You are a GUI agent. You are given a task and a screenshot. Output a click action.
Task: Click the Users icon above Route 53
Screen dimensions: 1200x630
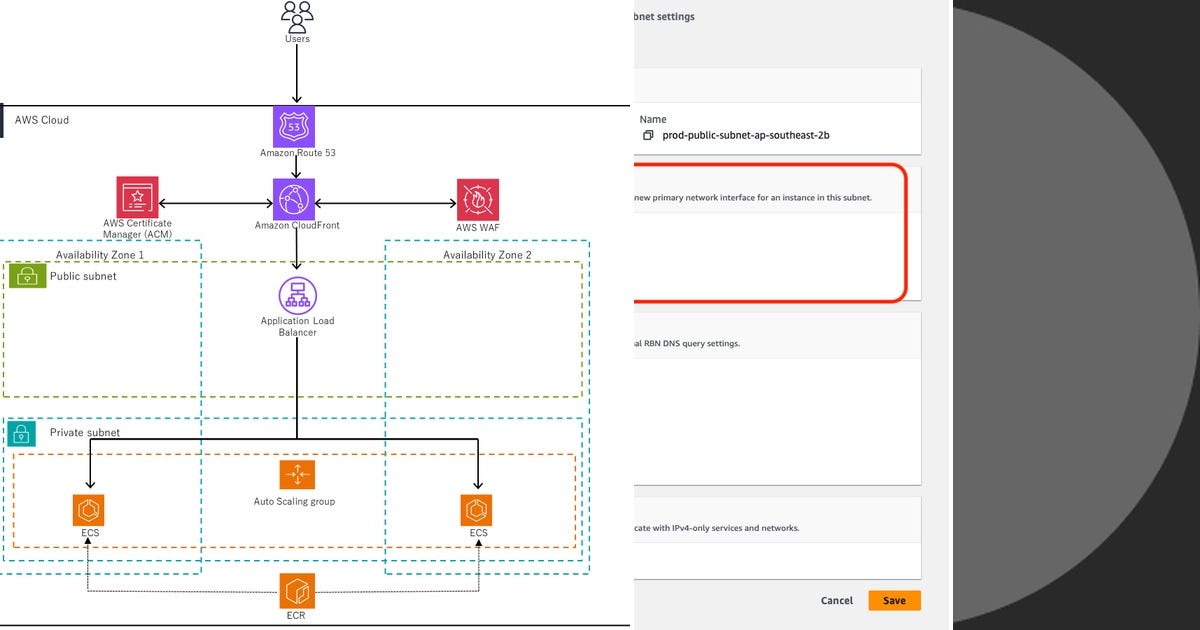pyautogui.click(x=296, y=15)
